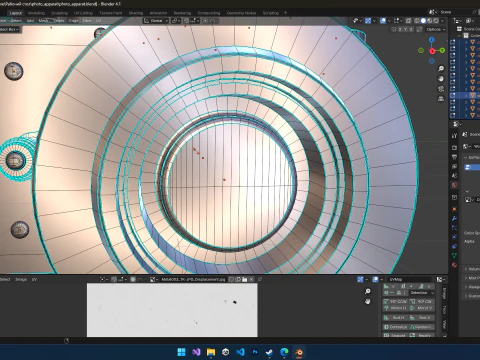This screenshot has width=480, height=360.
Task: Click the Mirror H button
Action: [395, 308]
